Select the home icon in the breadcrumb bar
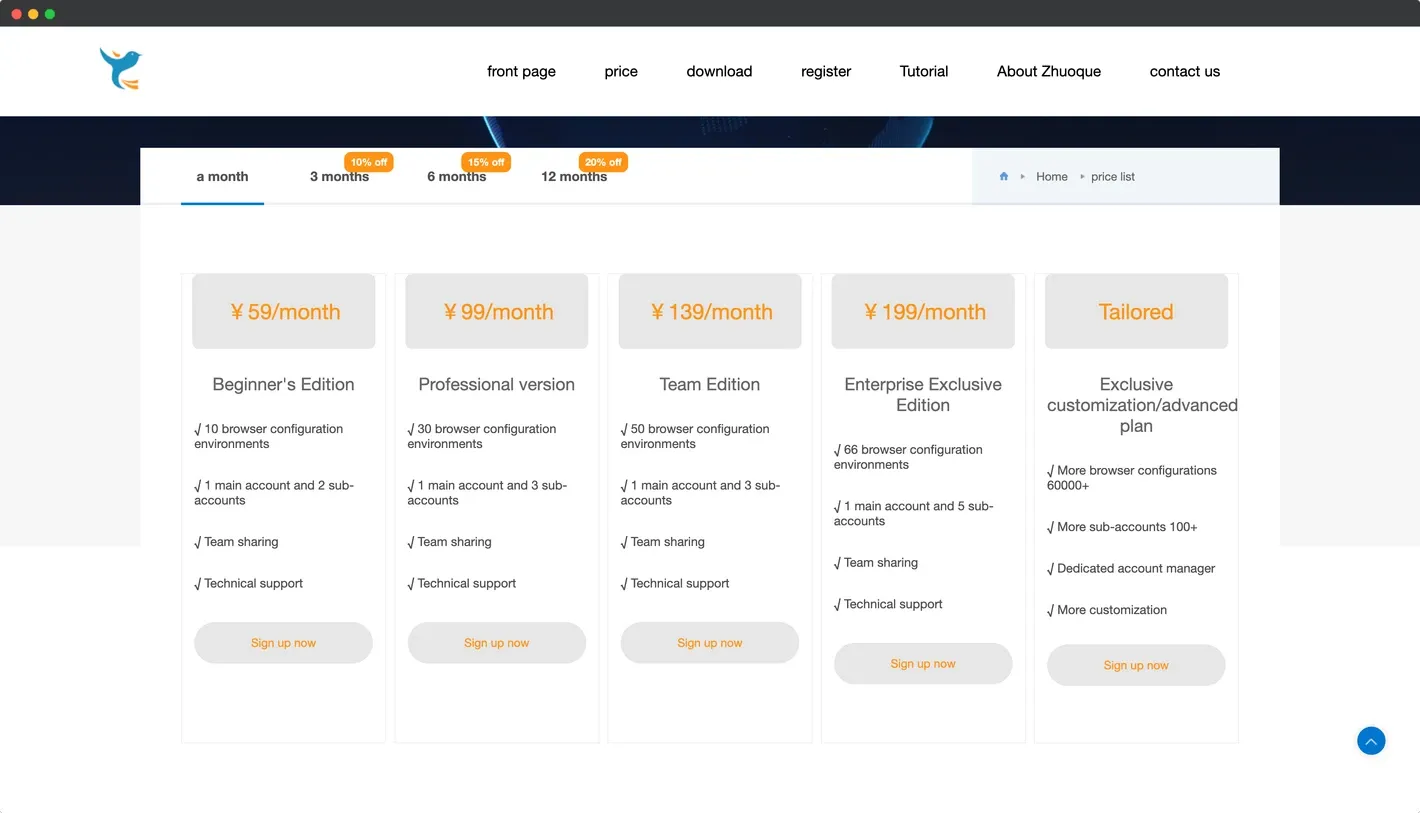This screenshot has height=813, width=1420. [1003, 176]
